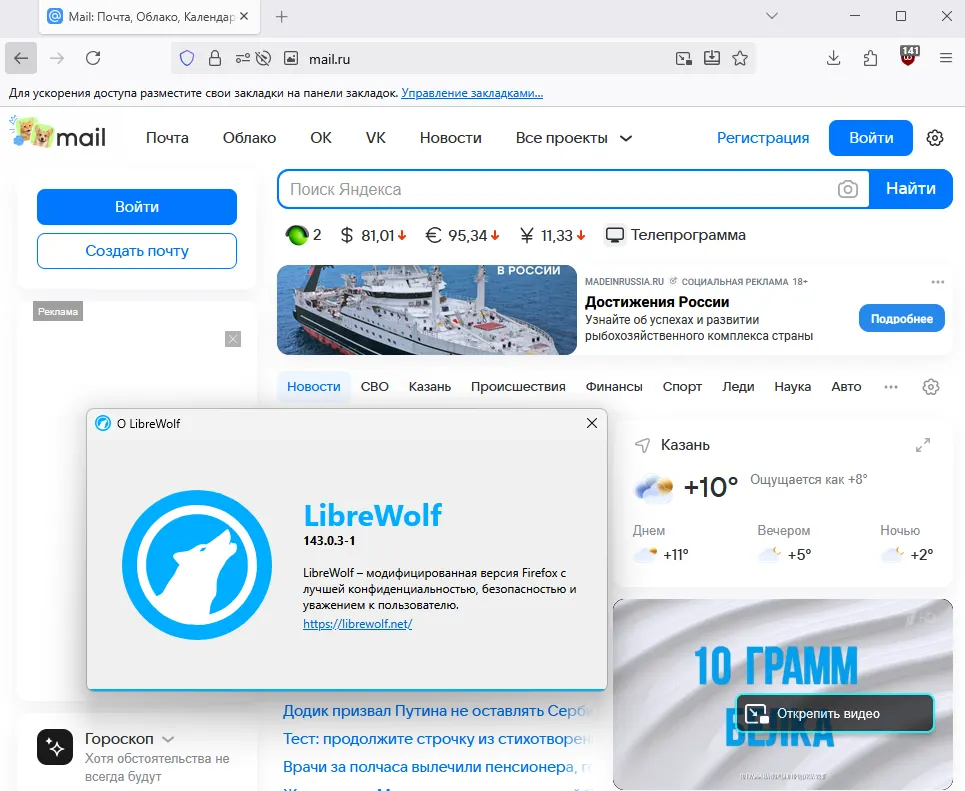Close the advertisement with the X

(233, 339)
